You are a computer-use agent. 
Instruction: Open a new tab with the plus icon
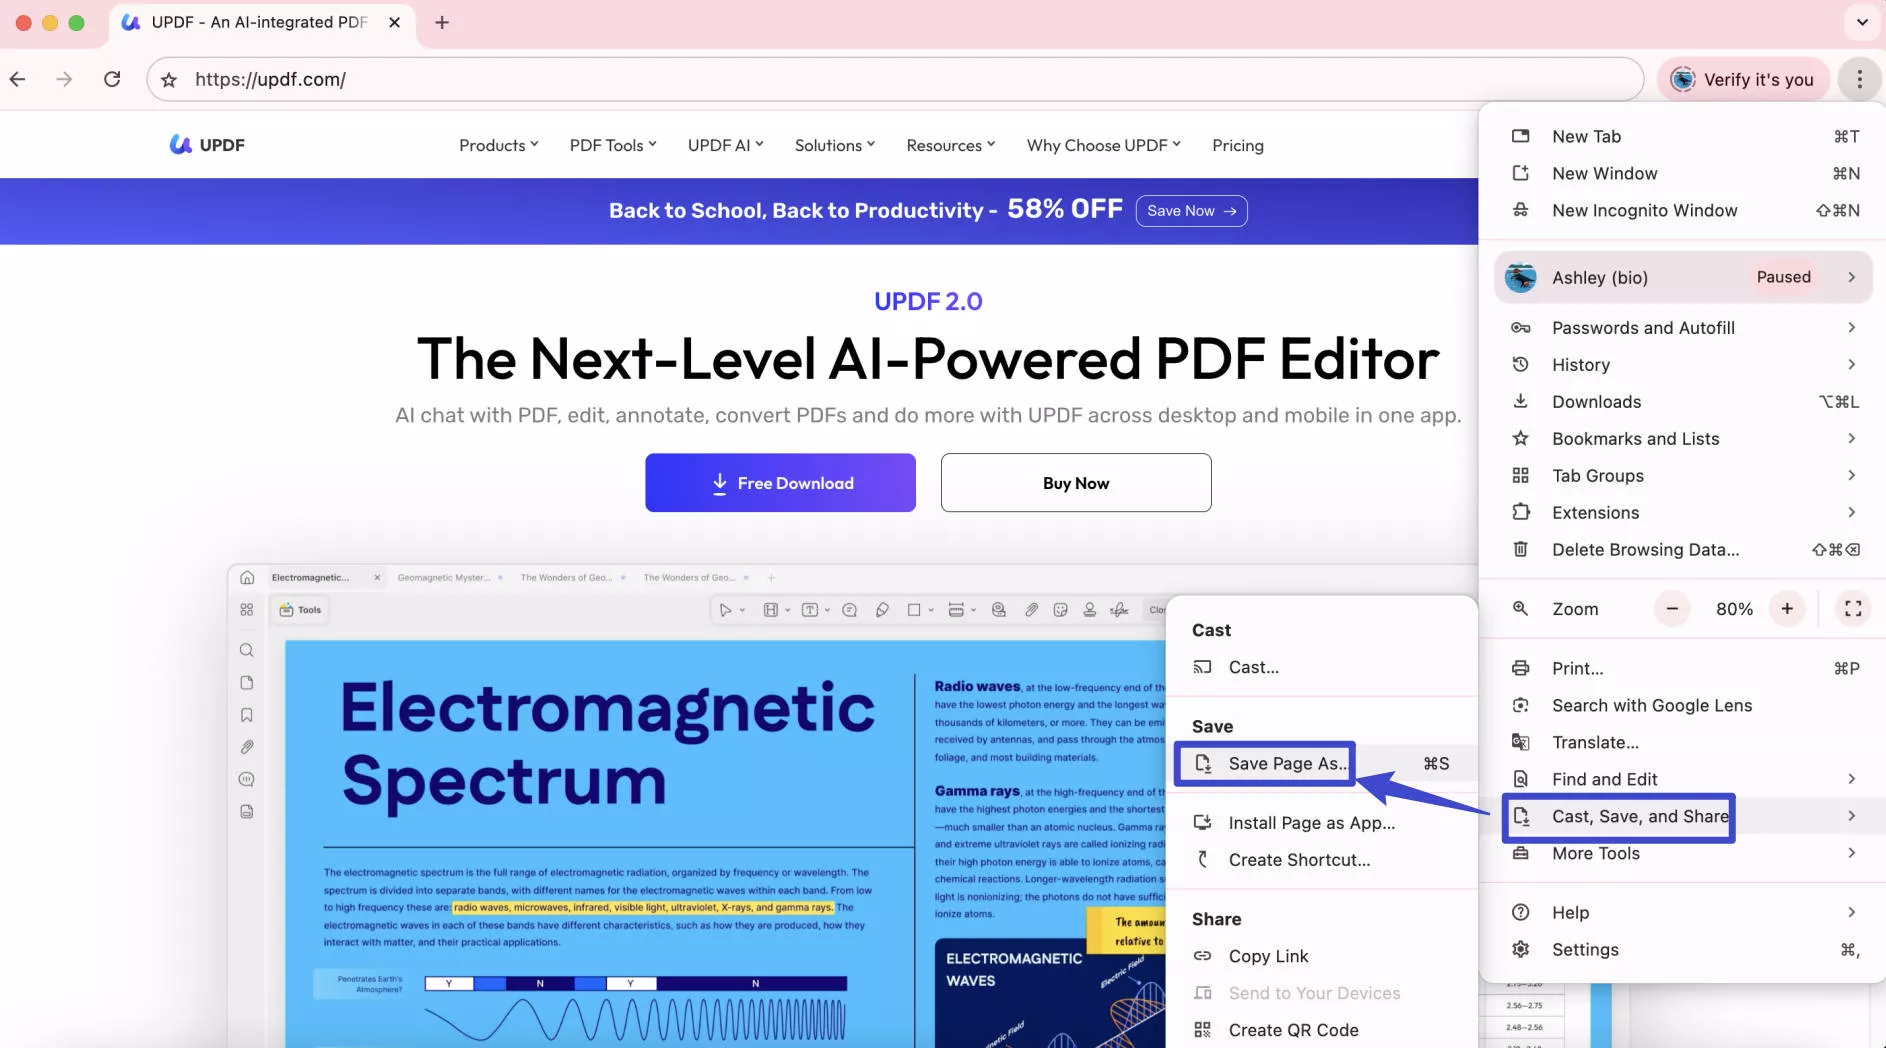[442, 22]
